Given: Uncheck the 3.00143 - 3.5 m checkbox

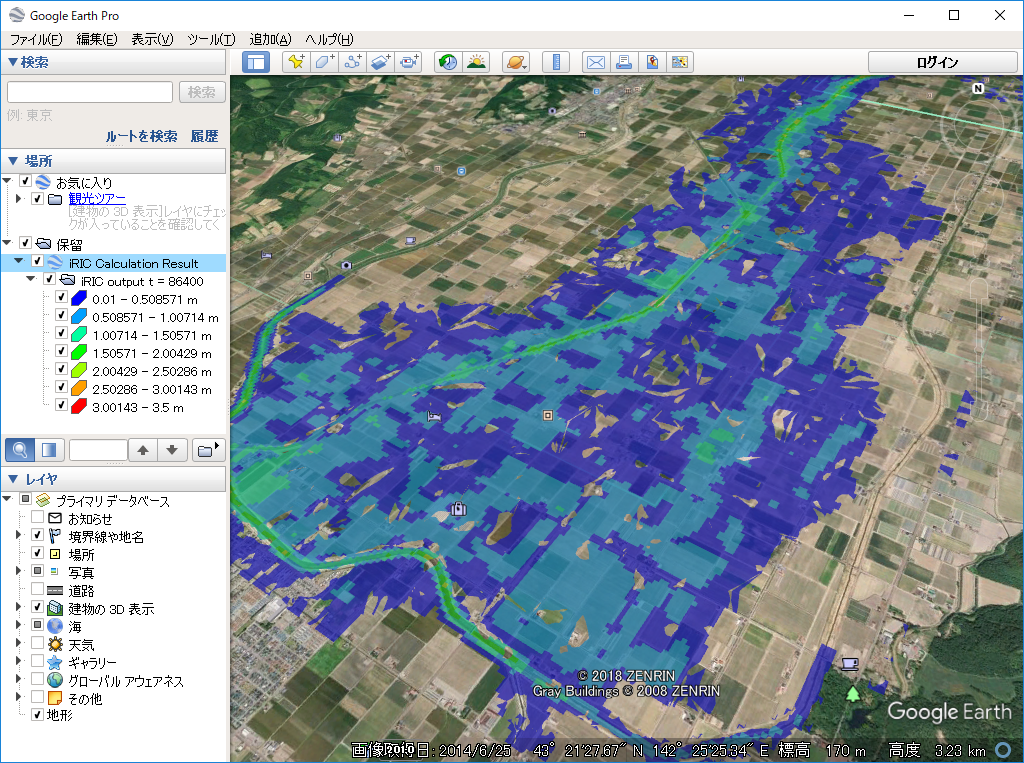Looking at the screenshot, I should point(61,407).
